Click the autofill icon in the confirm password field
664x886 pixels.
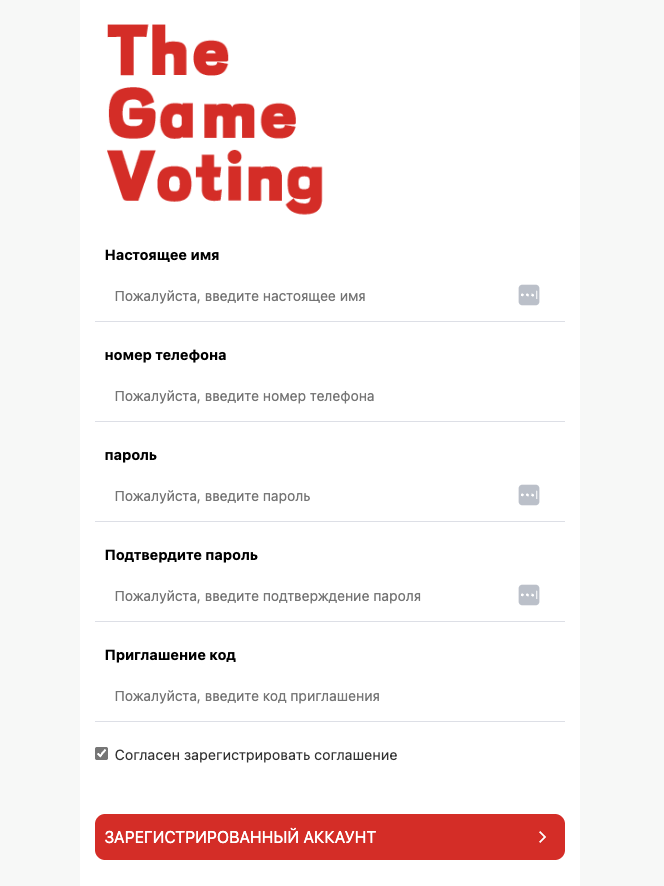click(x=529, y=595)
